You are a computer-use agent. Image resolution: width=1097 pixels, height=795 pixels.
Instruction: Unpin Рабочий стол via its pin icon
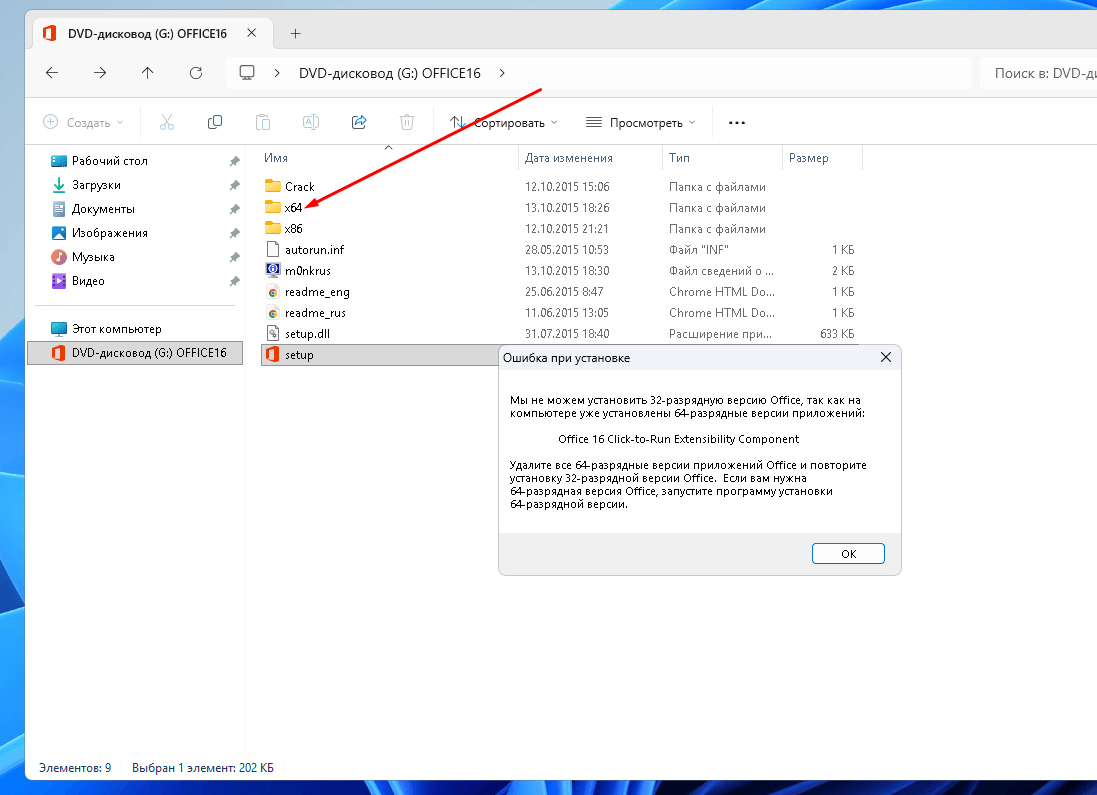pyautogui.click(x=234, y=161)
